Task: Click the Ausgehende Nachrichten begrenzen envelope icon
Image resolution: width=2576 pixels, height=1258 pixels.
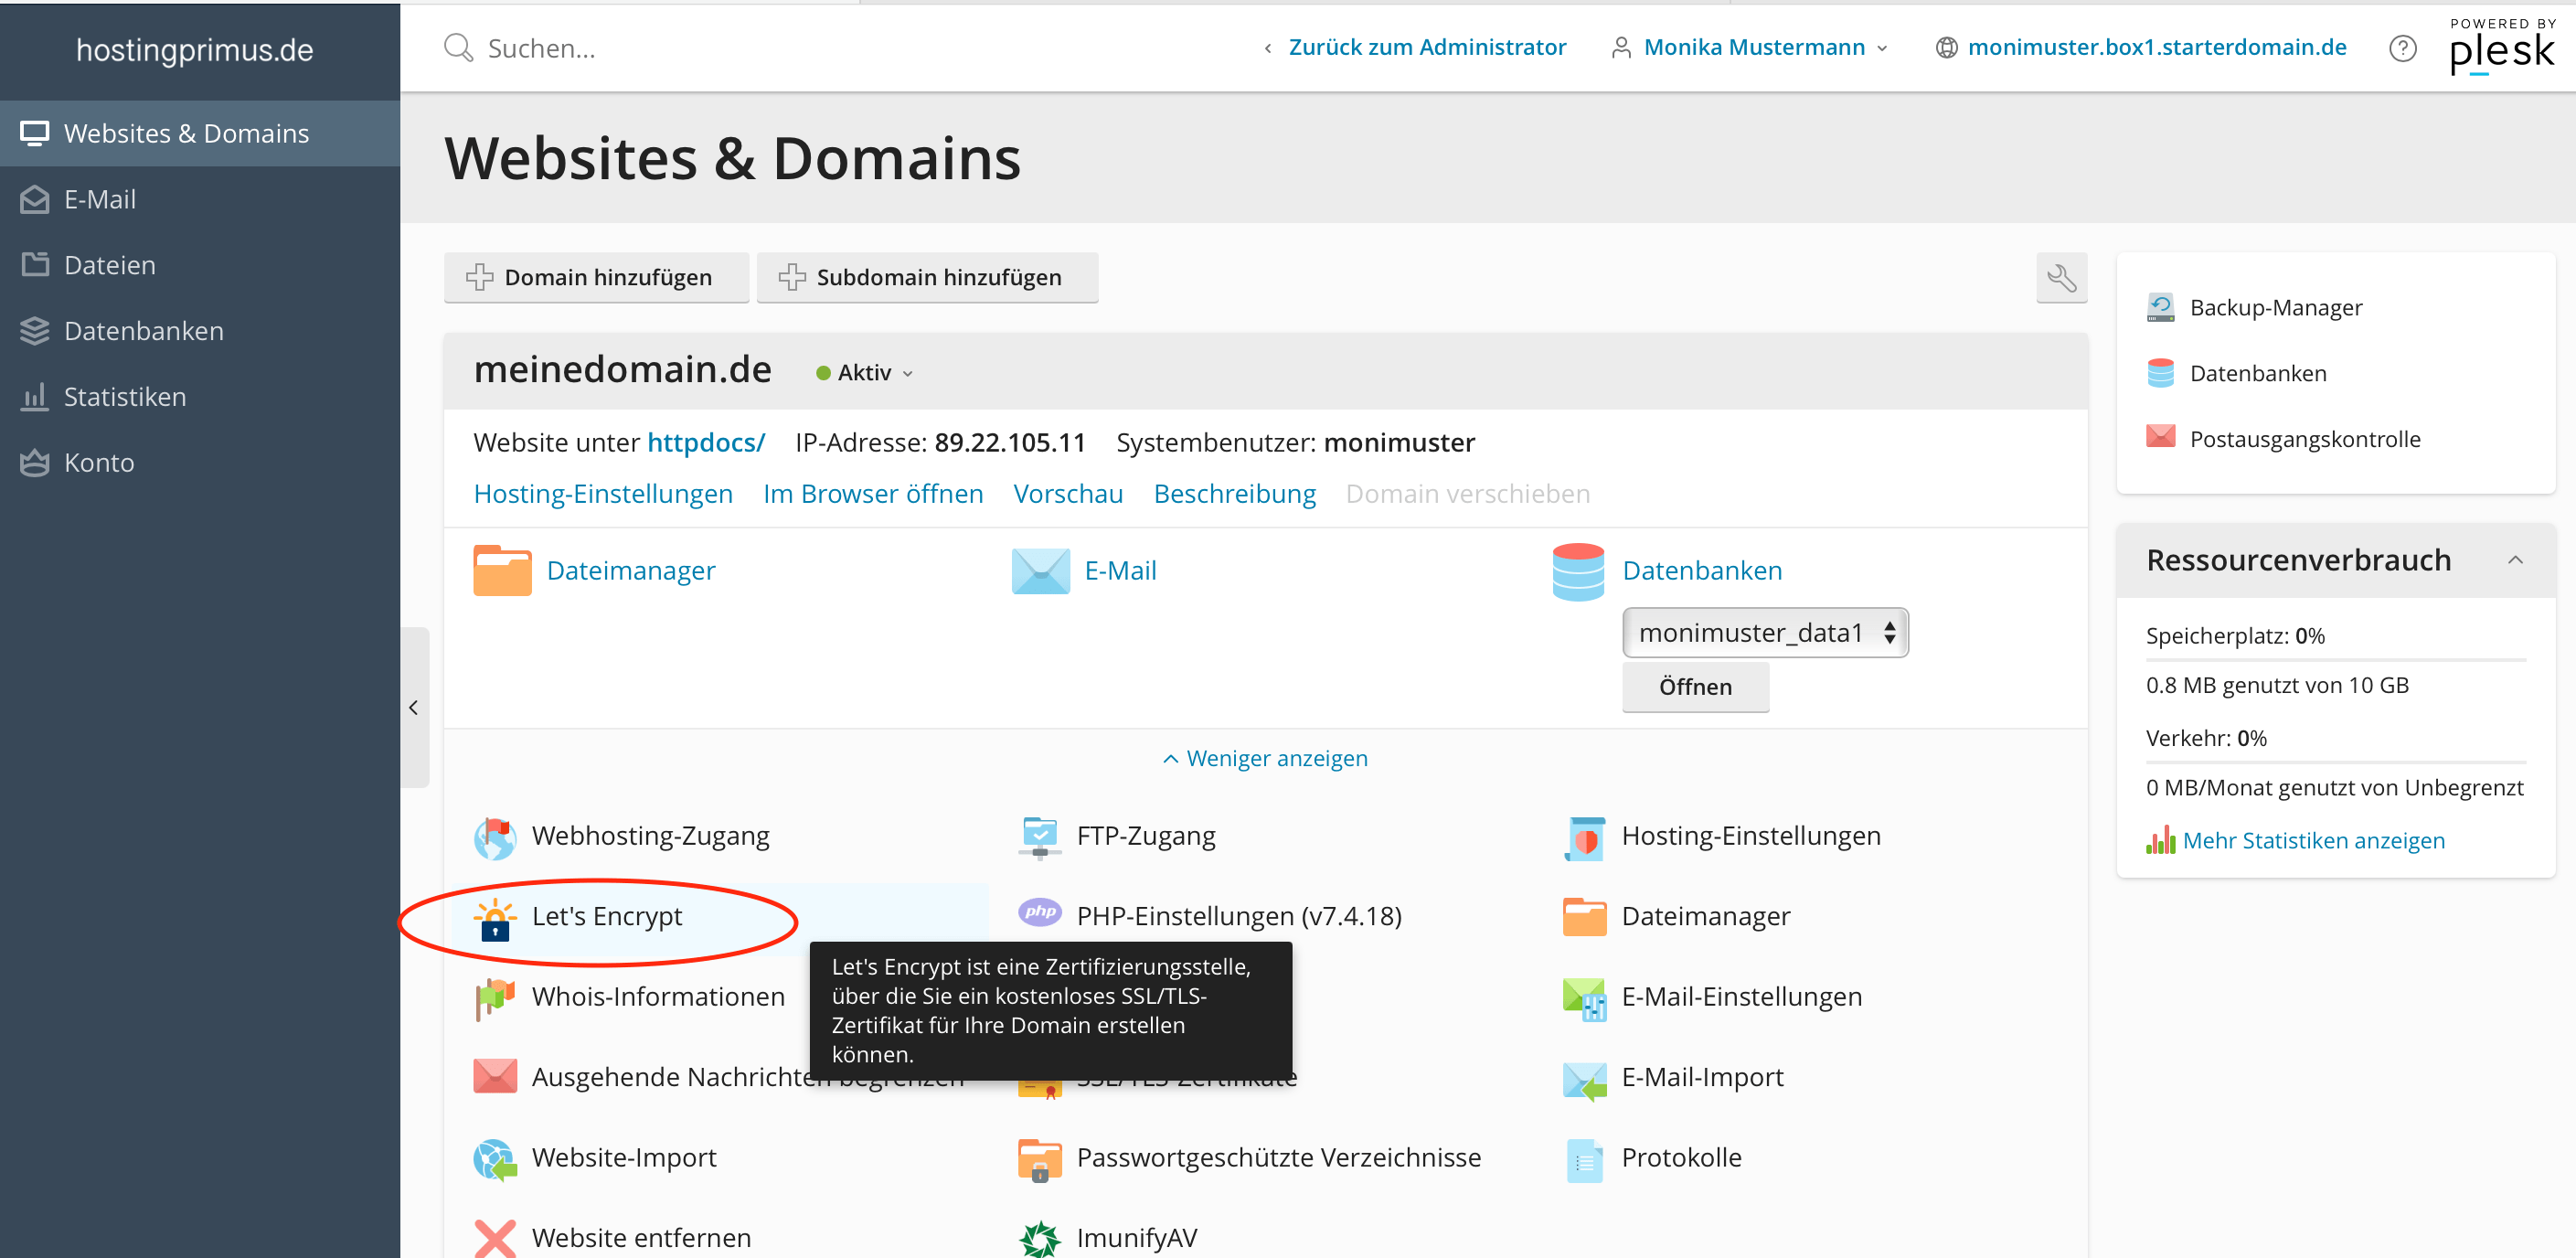Action: pos(495,1076)
